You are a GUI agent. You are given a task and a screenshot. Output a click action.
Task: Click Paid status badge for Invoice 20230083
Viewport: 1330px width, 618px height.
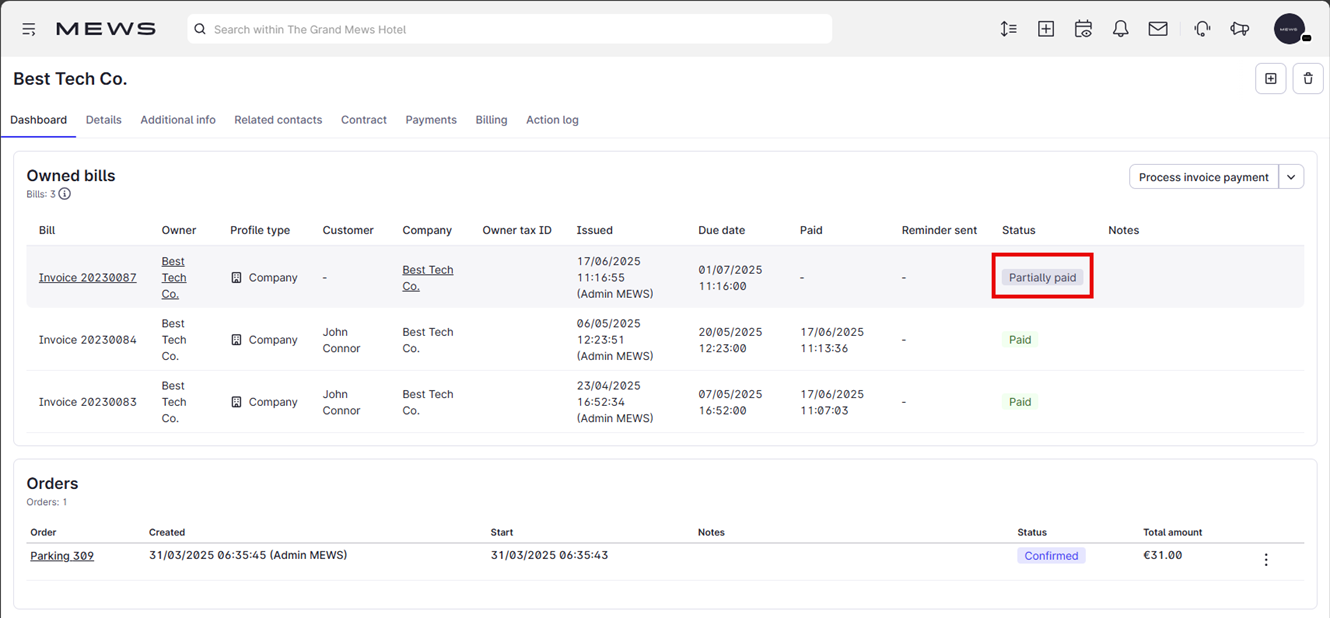(1020, 402)
